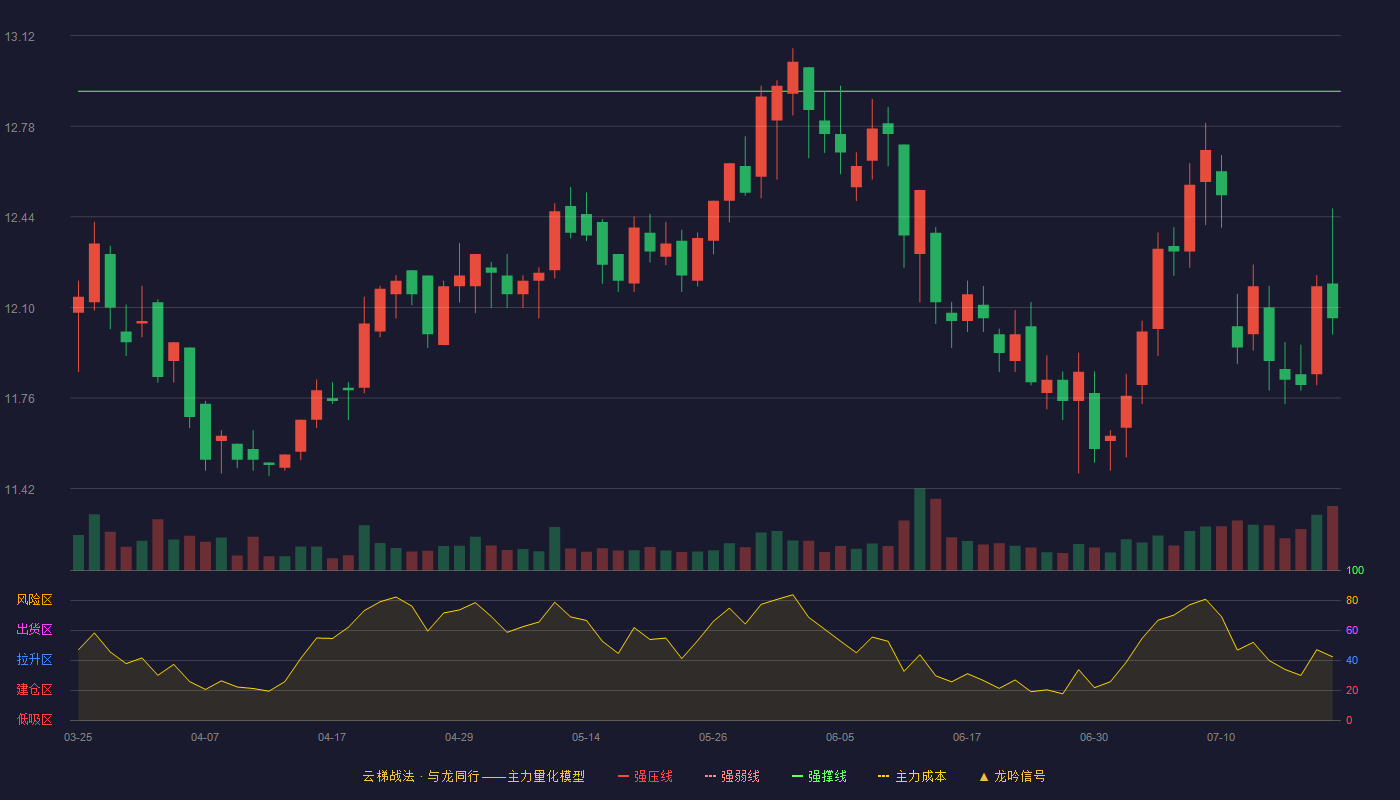
Task: Click the green horizontal support line near 12.9
Action: pyautogui.click(x=709, y=91)
